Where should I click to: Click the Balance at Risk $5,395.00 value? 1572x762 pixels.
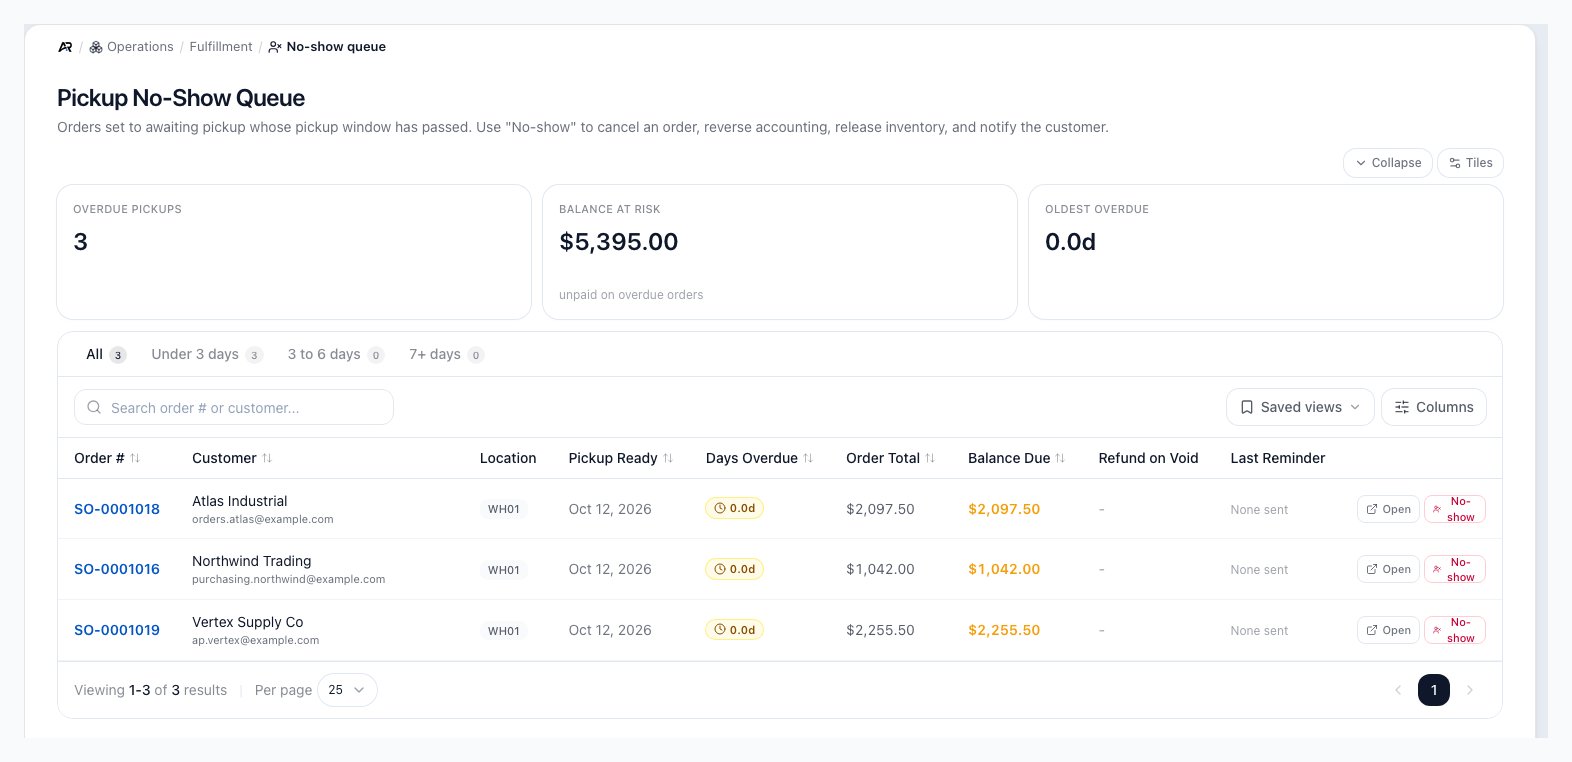click(x=619, y=242)
